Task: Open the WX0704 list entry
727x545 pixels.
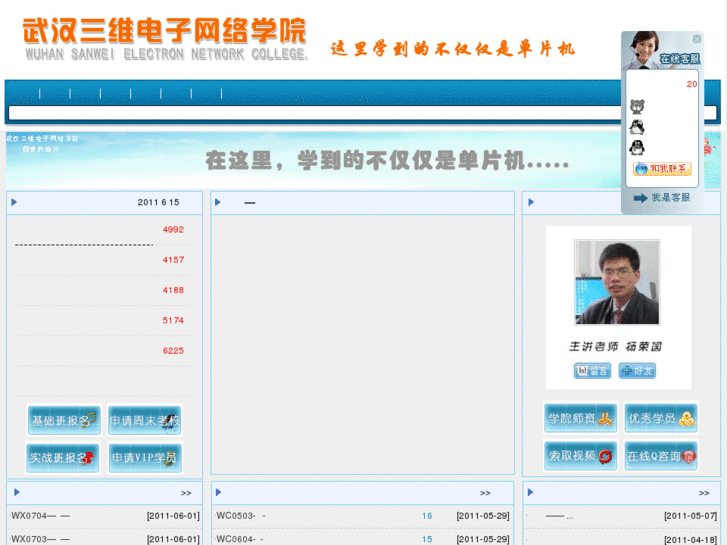Action: [x=40, y=516]
